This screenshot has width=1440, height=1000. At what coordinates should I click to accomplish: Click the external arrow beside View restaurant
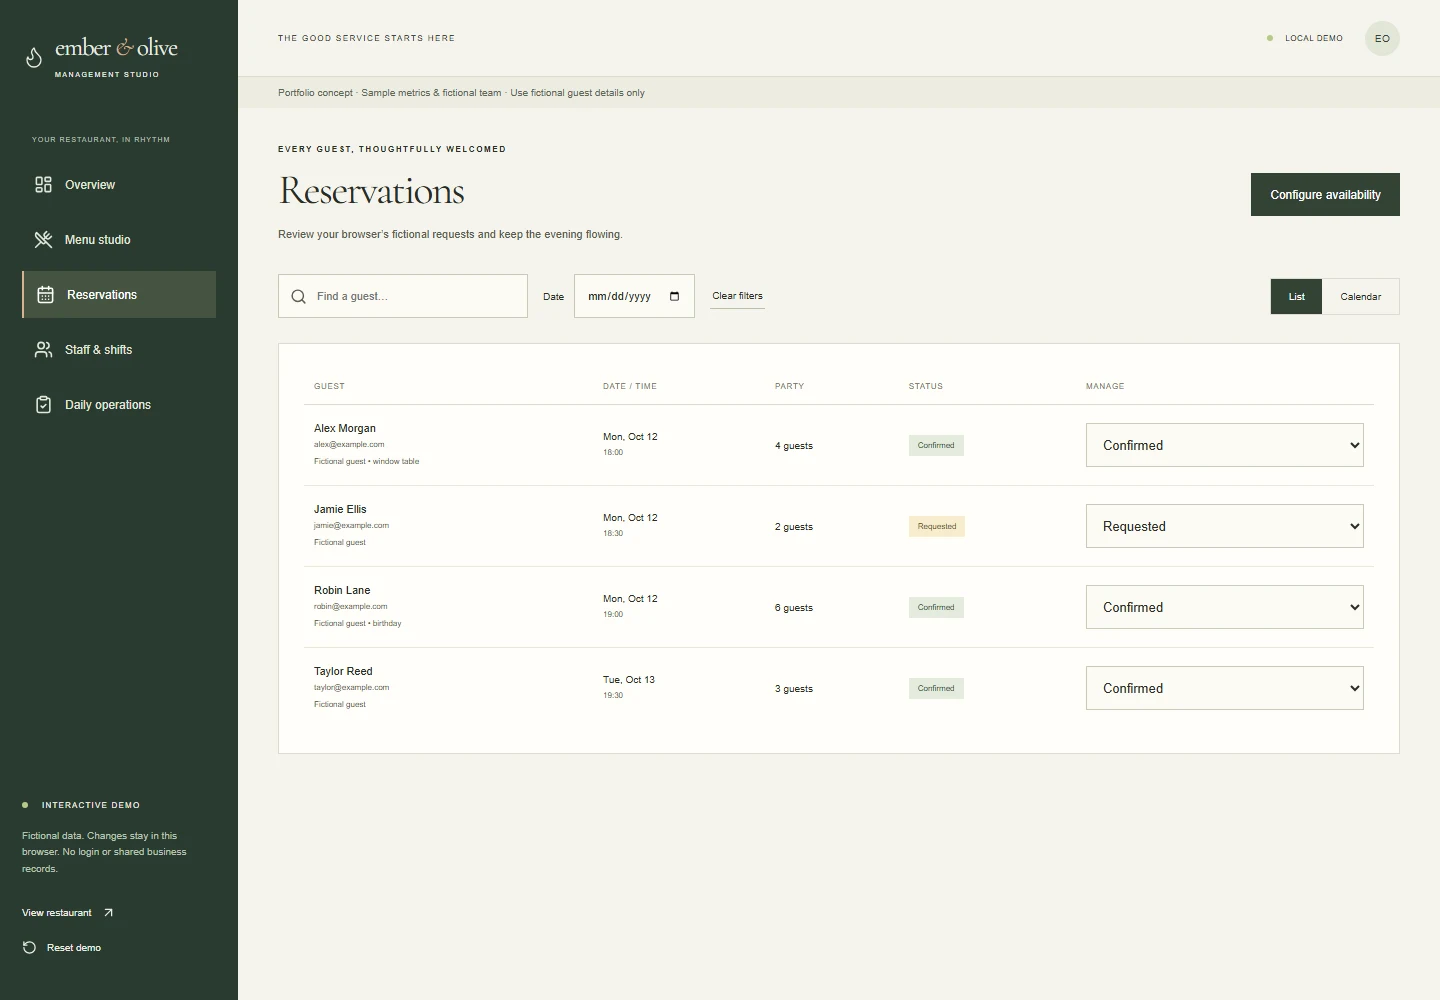coord(108,913)
